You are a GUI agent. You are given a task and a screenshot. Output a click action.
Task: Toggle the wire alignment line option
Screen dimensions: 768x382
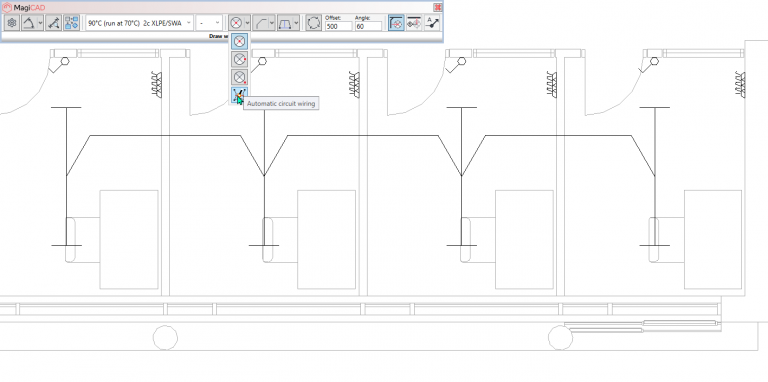tap(414, 23)
